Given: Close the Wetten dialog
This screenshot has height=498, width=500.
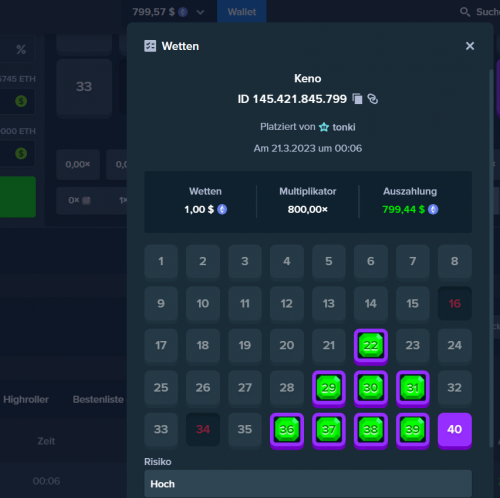Looking at the screenshot, I should pyautogui.click(x=470, y=46).
